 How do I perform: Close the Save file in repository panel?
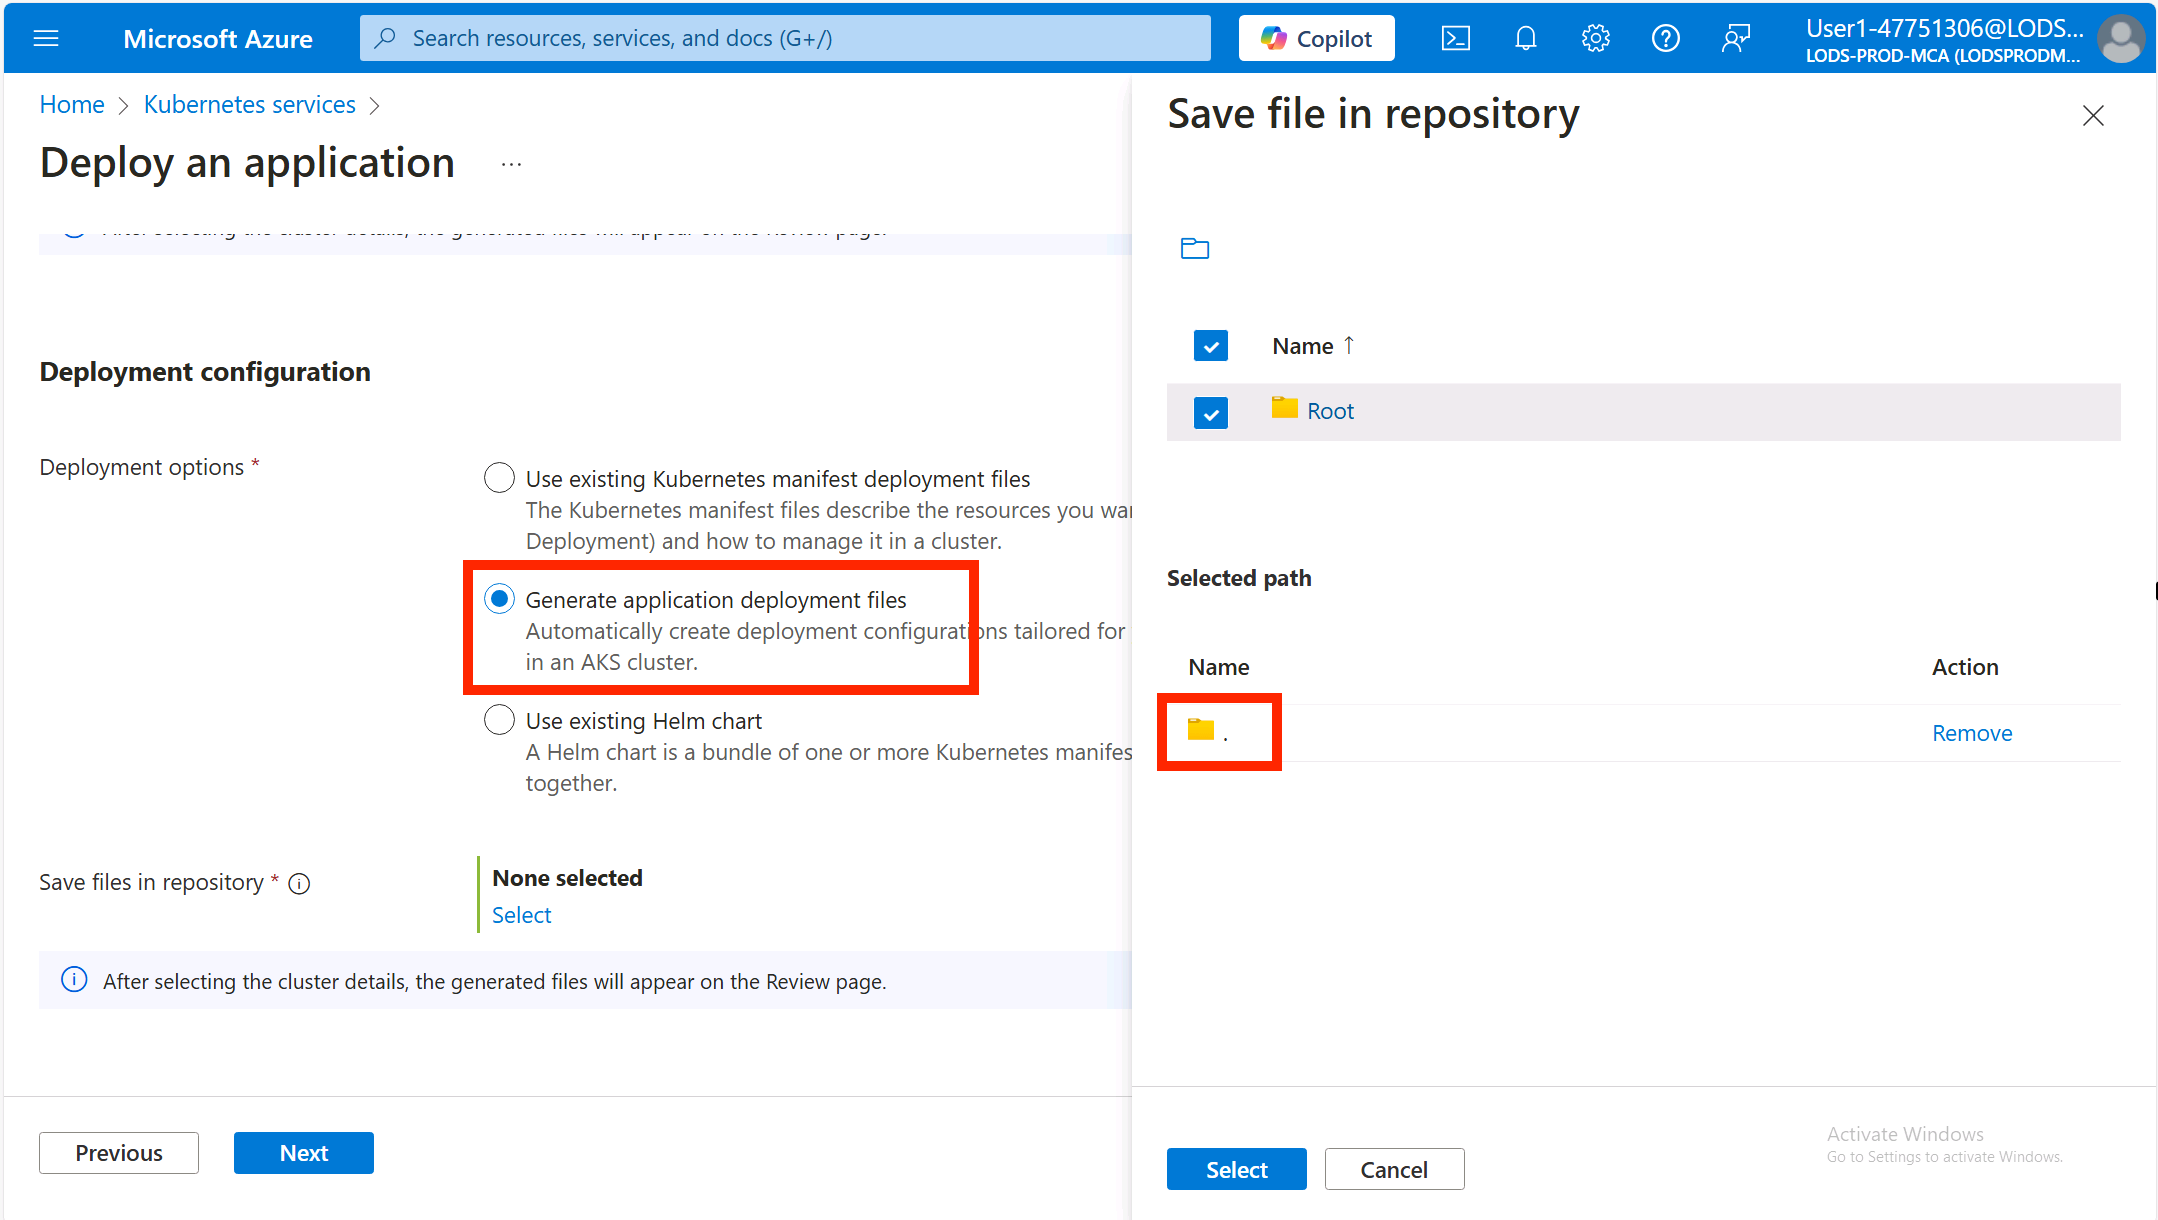click(x=2093, y=116)
